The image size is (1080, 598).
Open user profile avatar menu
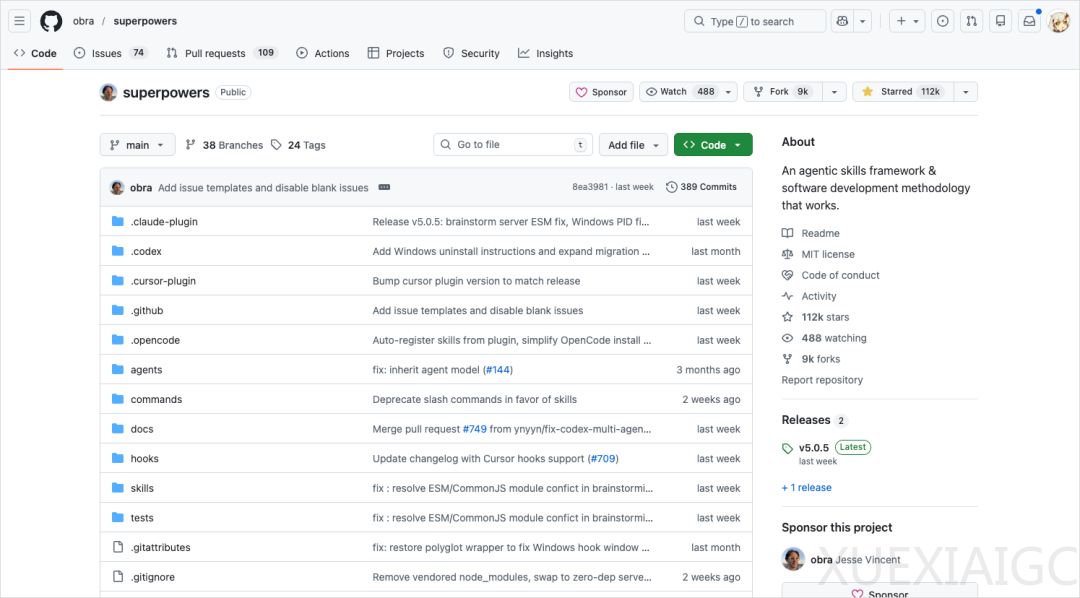click(1058, 21)
